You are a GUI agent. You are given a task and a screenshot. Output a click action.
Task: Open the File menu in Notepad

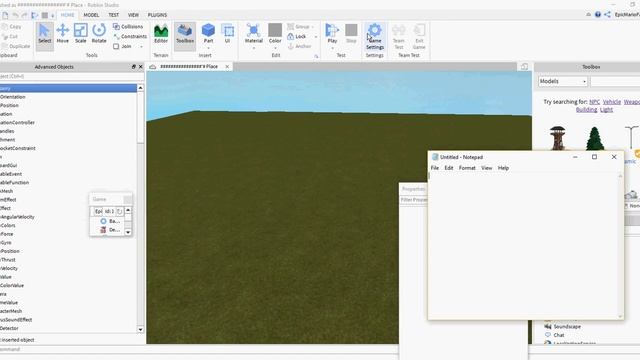pyautogui.click(x=435, y=168)
